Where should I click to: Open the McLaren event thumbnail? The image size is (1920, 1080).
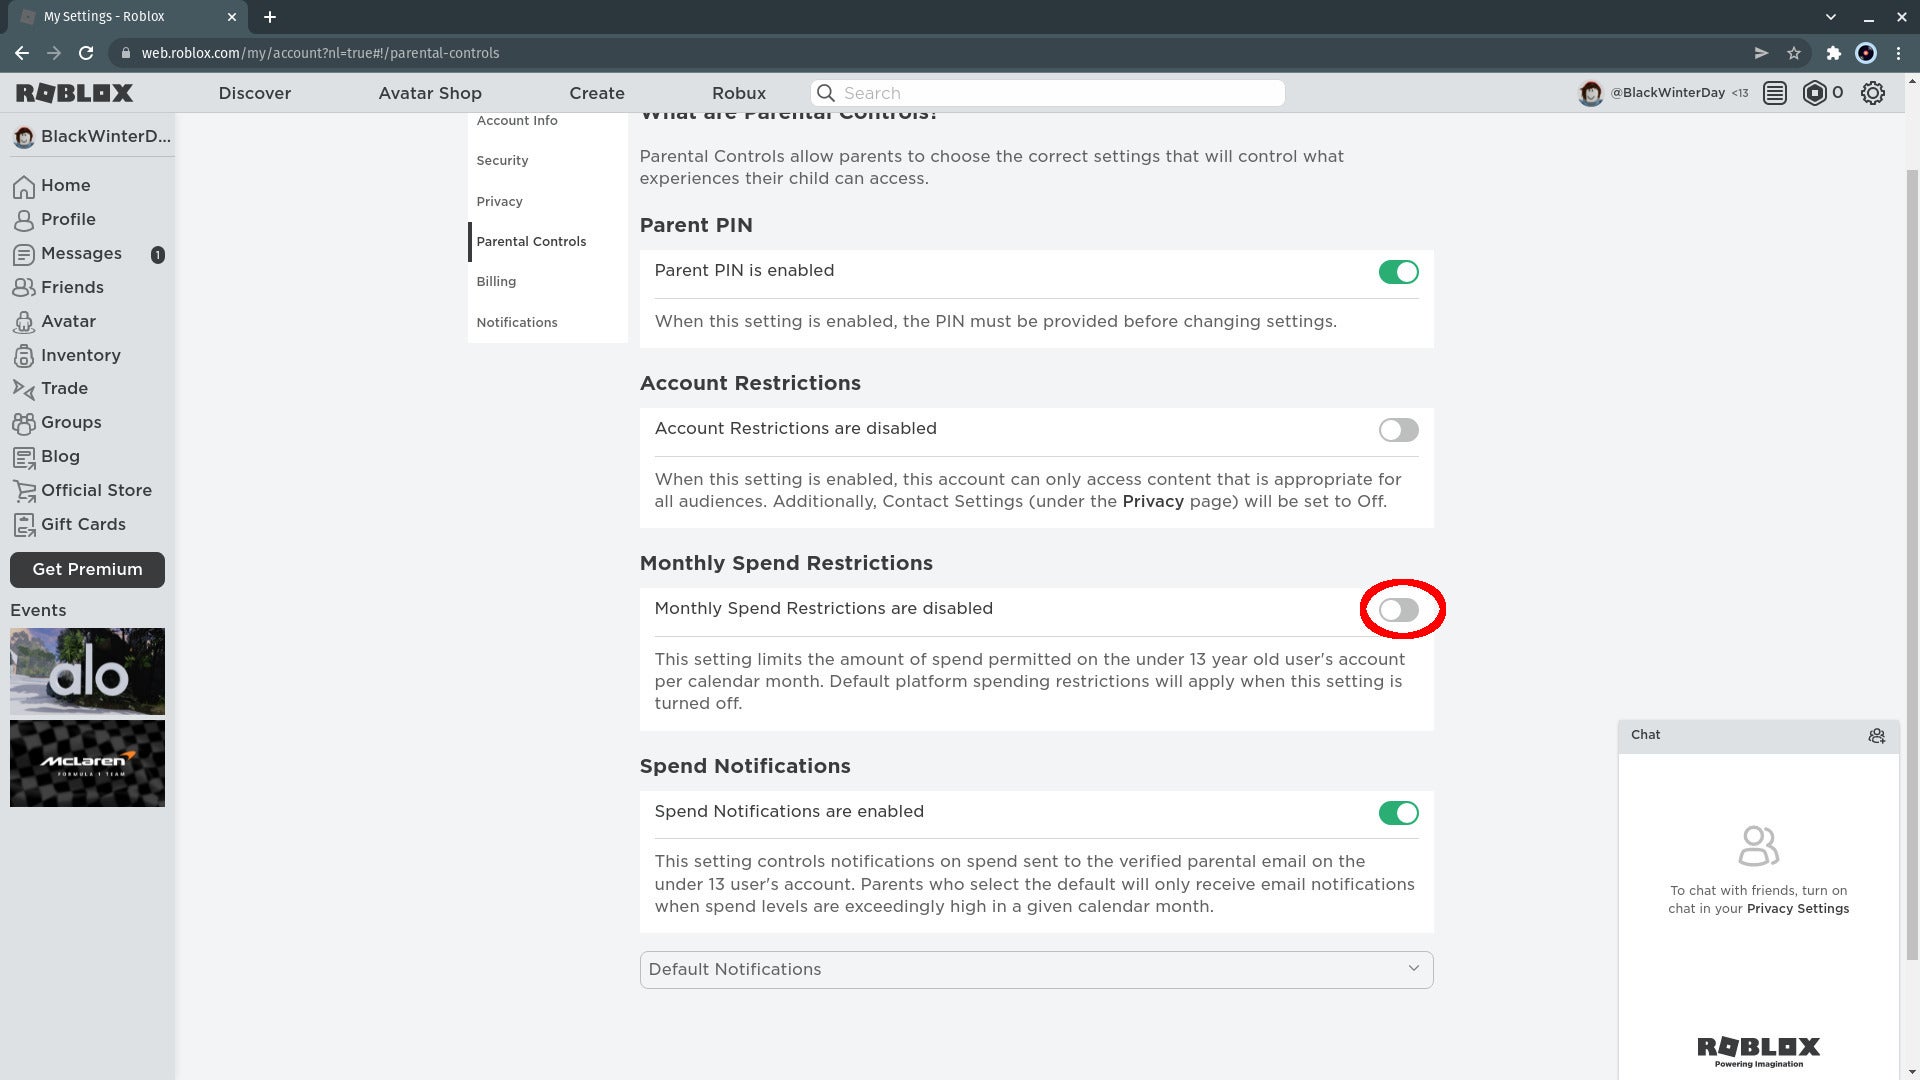(87, 764)
